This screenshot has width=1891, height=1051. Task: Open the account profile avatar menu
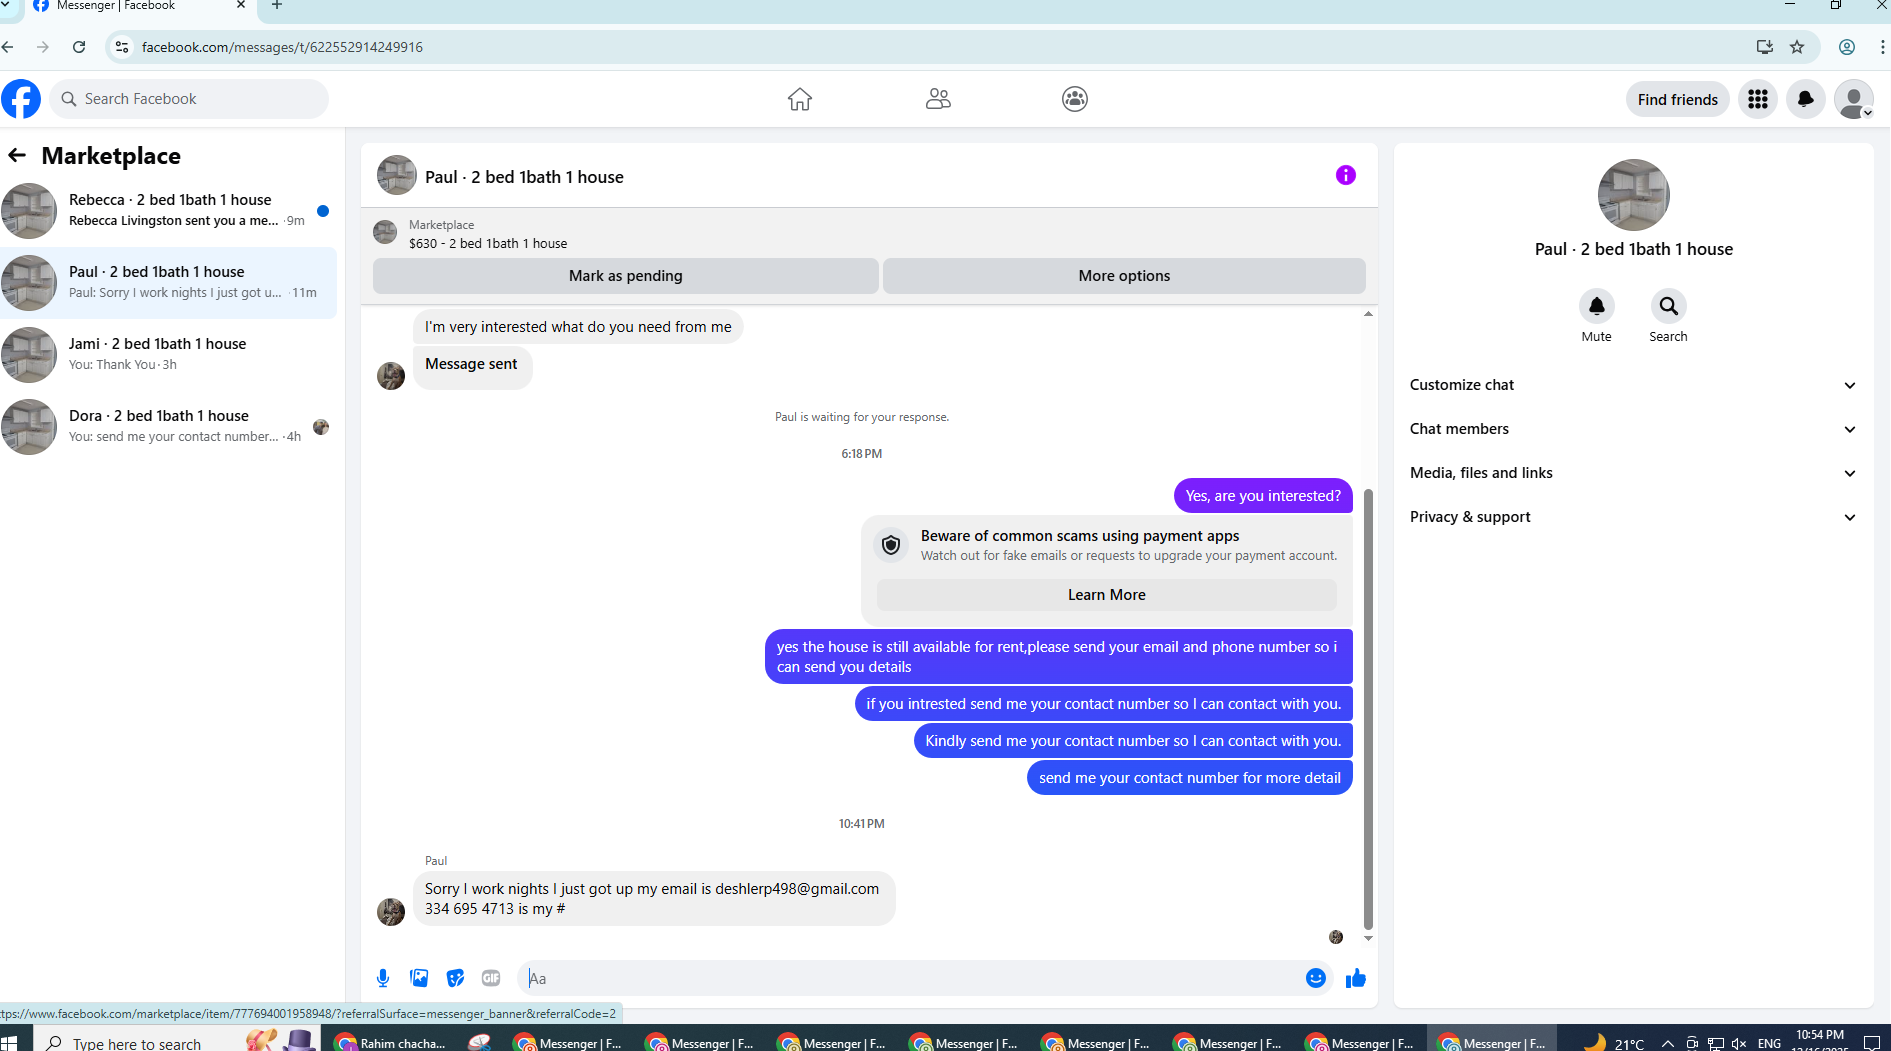pos(1854,99)
